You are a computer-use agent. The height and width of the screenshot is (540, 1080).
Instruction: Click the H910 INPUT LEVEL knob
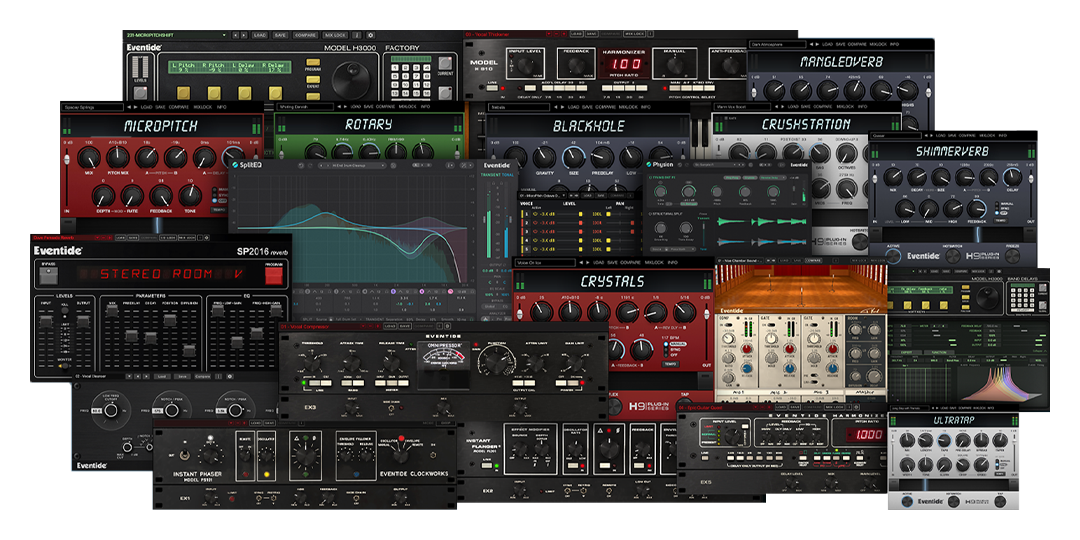point(525,66)
